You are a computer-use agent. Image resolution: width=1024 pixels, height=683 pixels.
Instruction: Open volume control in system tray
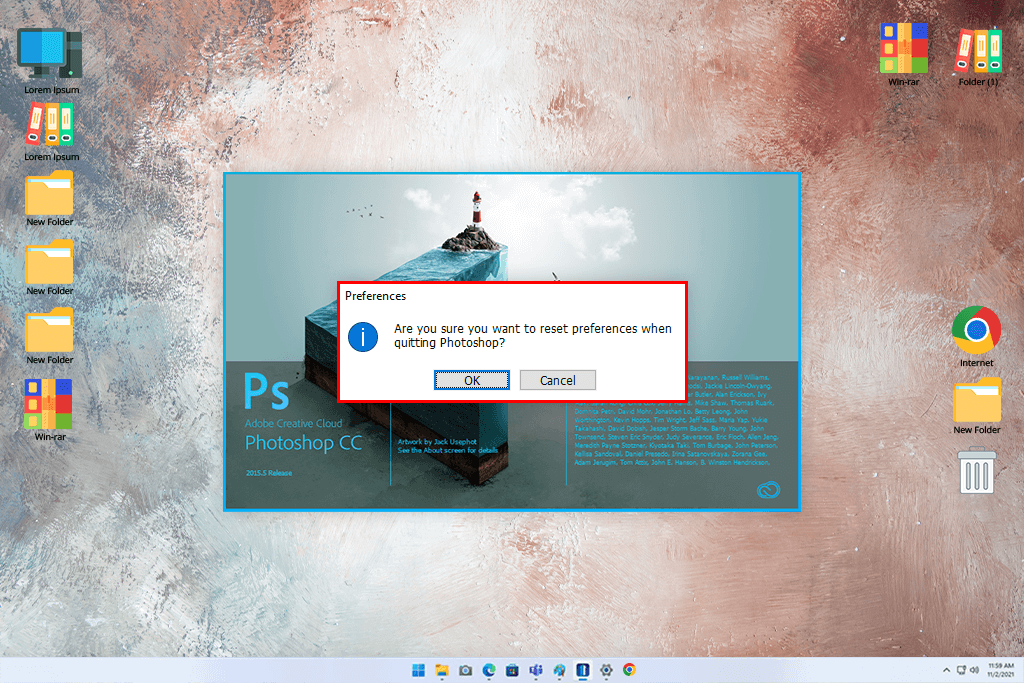point(974,670)
